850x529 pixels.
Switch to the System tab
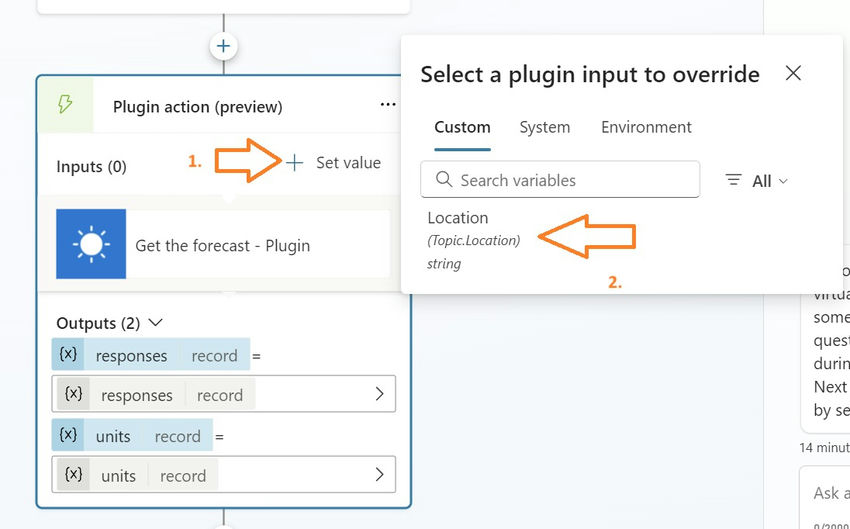pyautogui.click(x=545, y=127)
